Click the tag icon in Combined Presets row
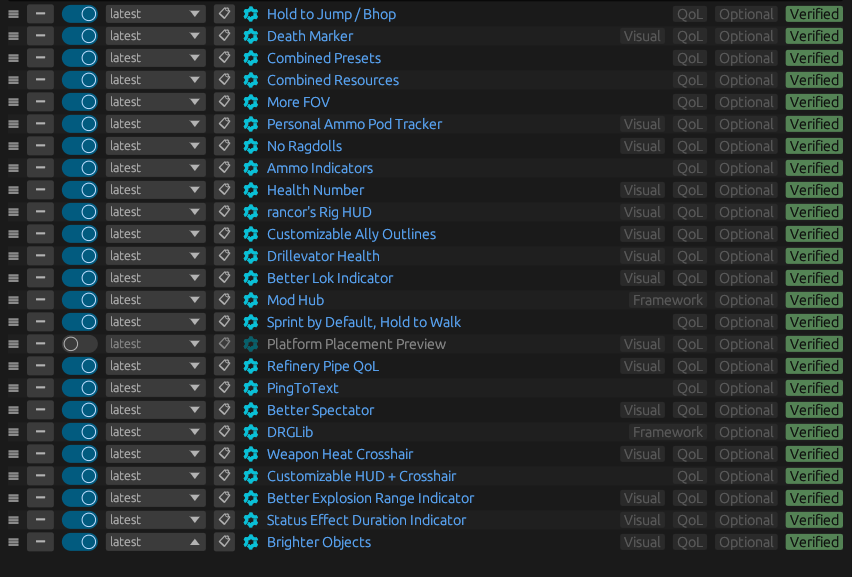 click(224, 58)
